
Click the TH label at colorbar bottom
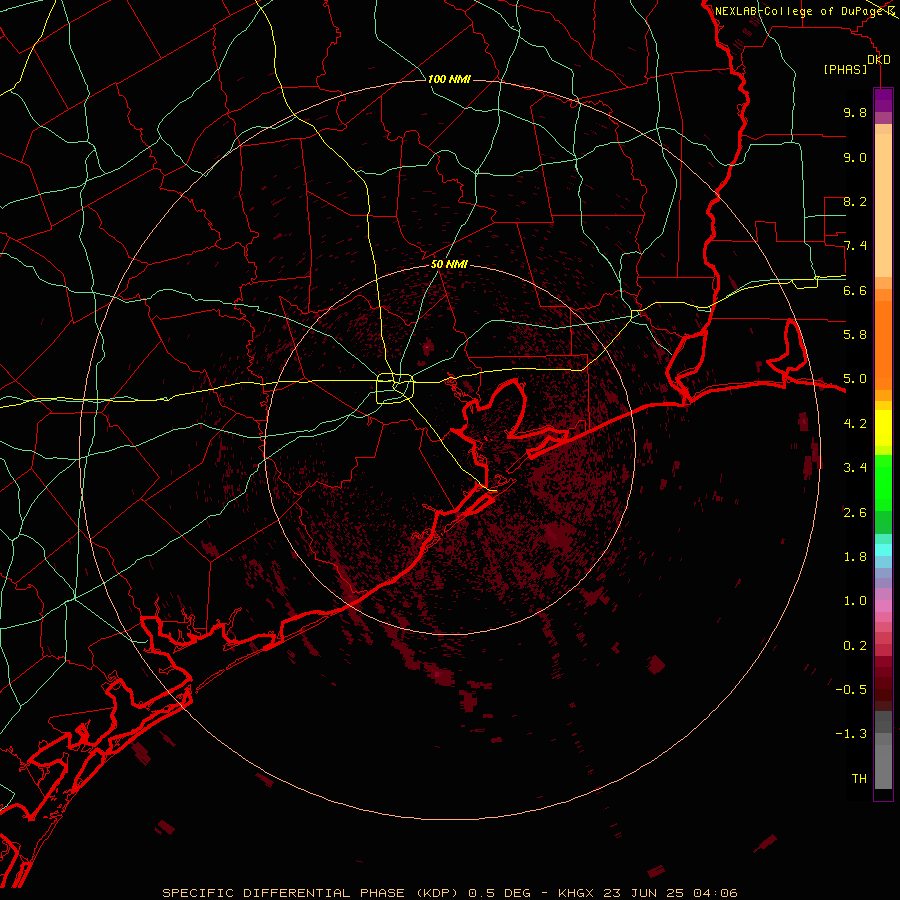(859, 779)
